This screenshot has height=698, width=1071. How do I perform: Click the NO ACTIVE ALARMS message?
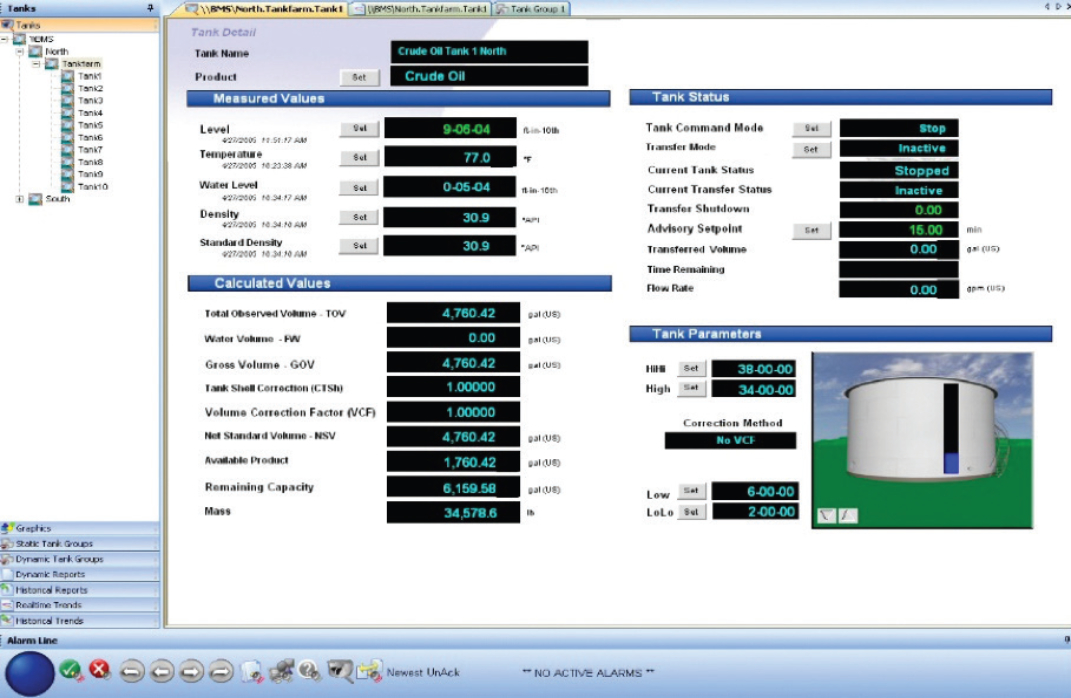pyautogui.click(x=588, y=673)
